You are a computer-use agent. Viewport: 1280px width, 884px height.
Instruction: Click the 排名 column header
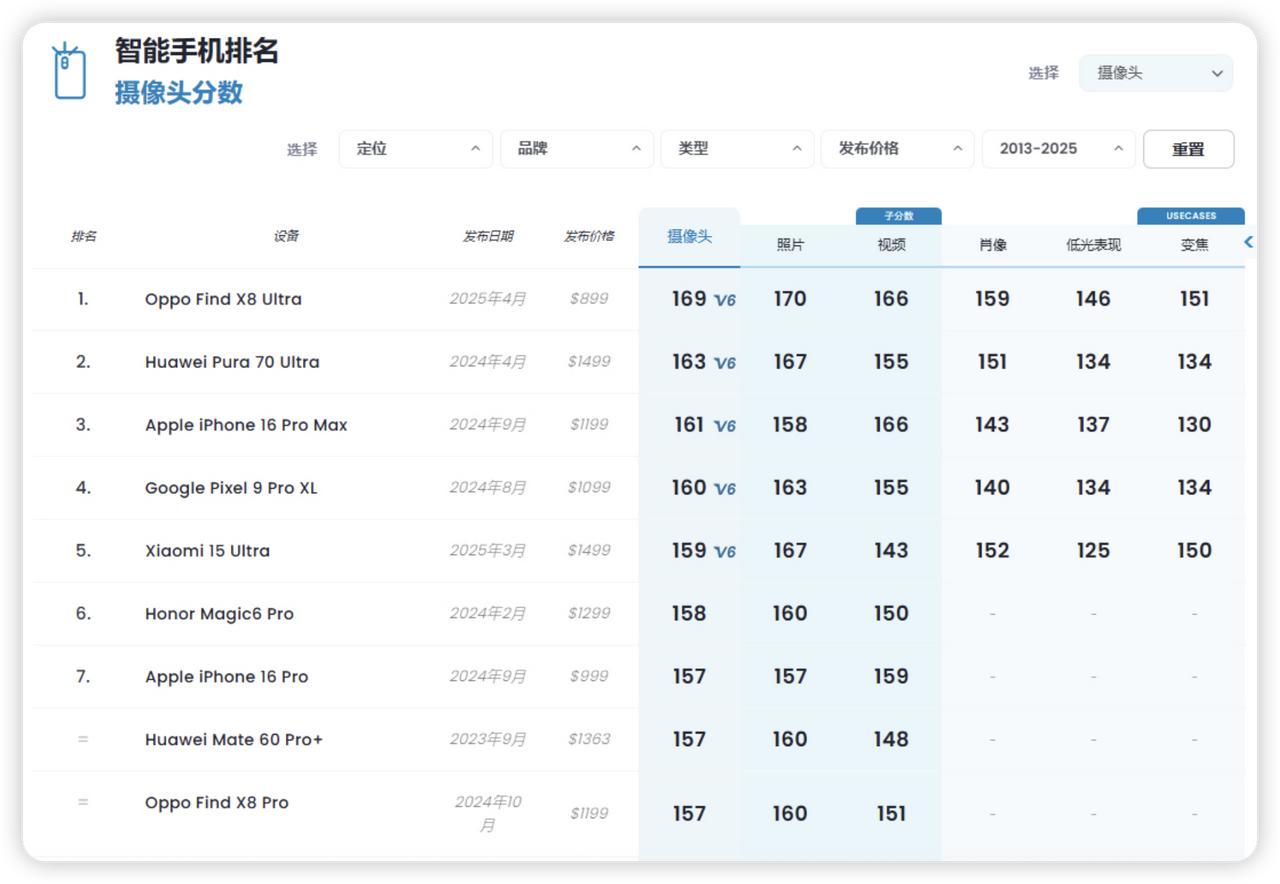click(84, 237)
